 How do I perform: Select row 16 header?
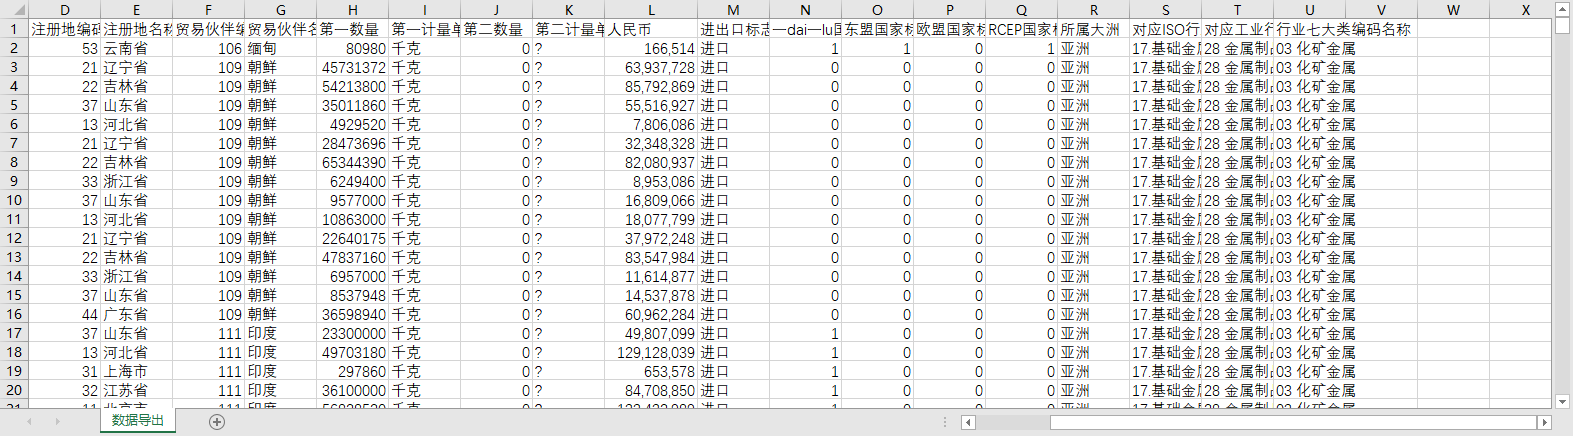(x=14, y=314)
